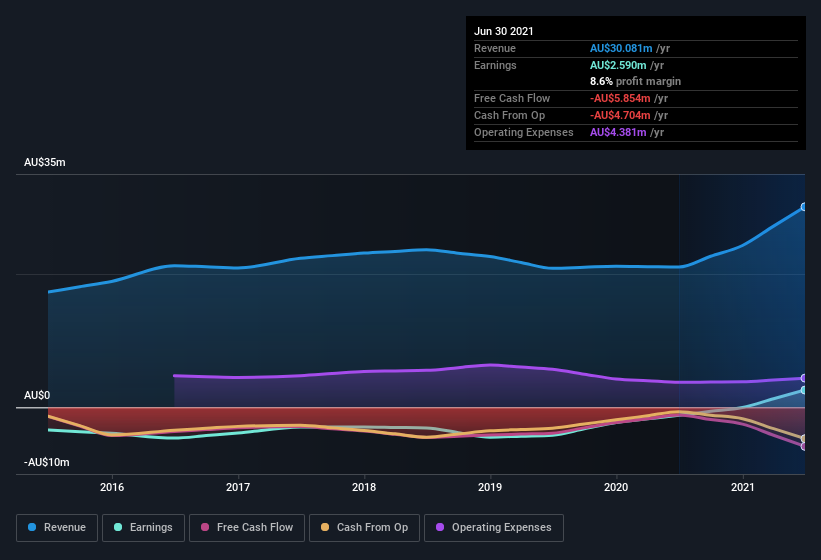
Task: Click the 8.6% profit margin text
Action: [635, 81]
